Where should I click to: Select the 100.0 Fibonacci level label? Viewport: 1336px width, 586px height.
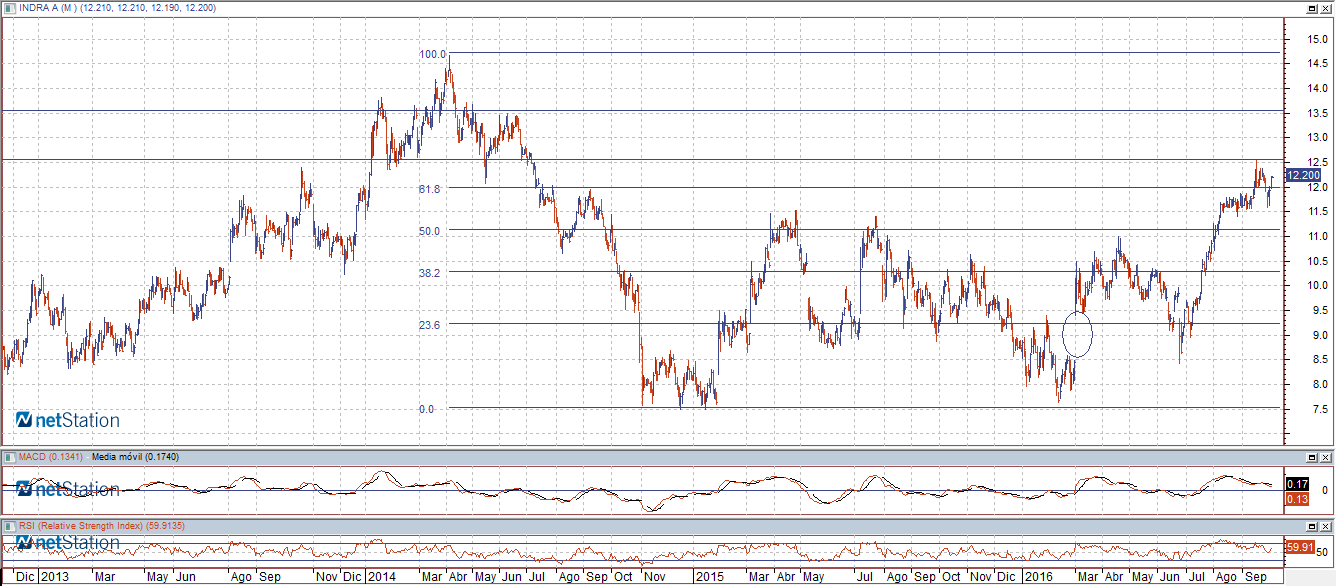431,54
